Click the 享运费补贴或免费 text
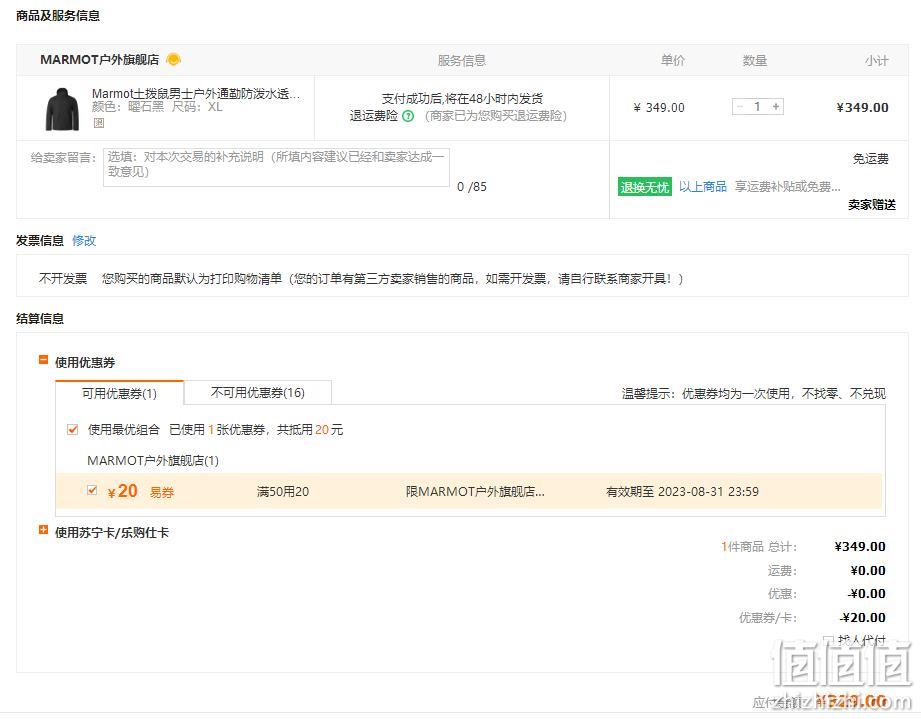This screenshot has width=921, height=719. [788, 186]
